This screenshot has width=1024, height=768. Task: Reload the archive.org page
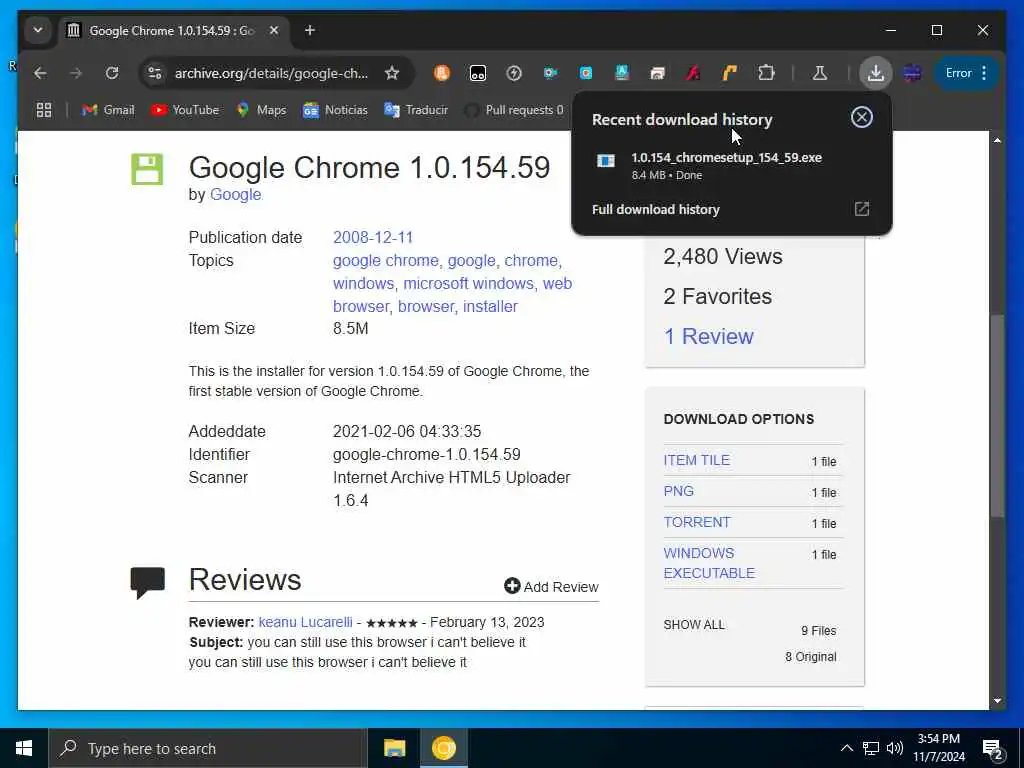point(112,73)
